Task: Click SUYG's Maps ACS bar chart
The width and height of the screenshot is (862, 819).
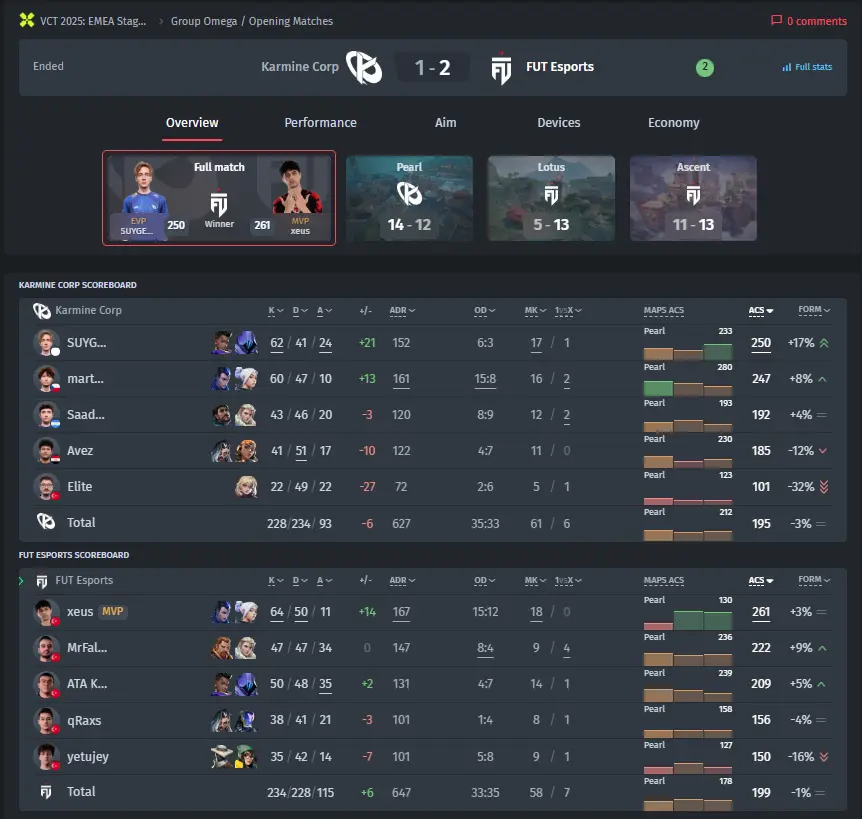Action: (688, 351)
